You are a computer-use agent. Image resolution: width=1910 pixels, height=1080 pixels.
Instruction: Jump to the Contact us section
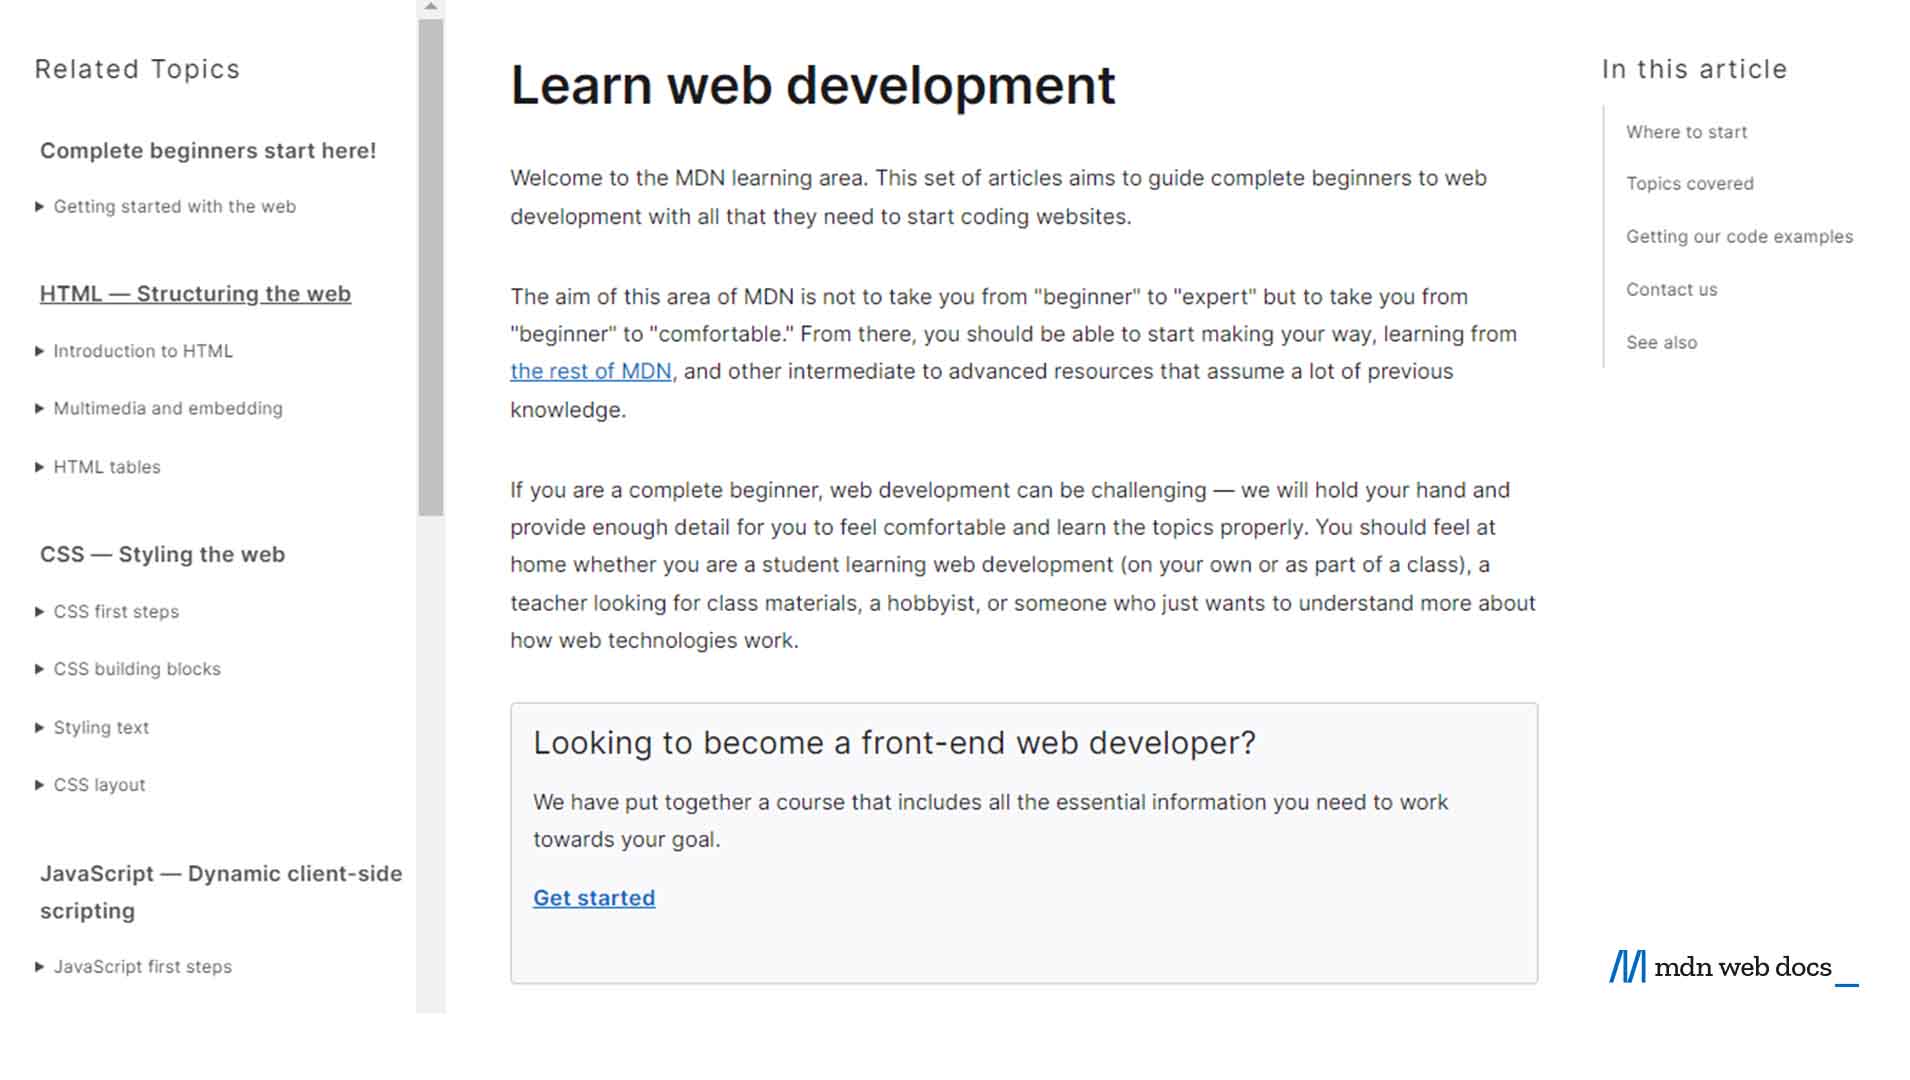(1671, 289)
